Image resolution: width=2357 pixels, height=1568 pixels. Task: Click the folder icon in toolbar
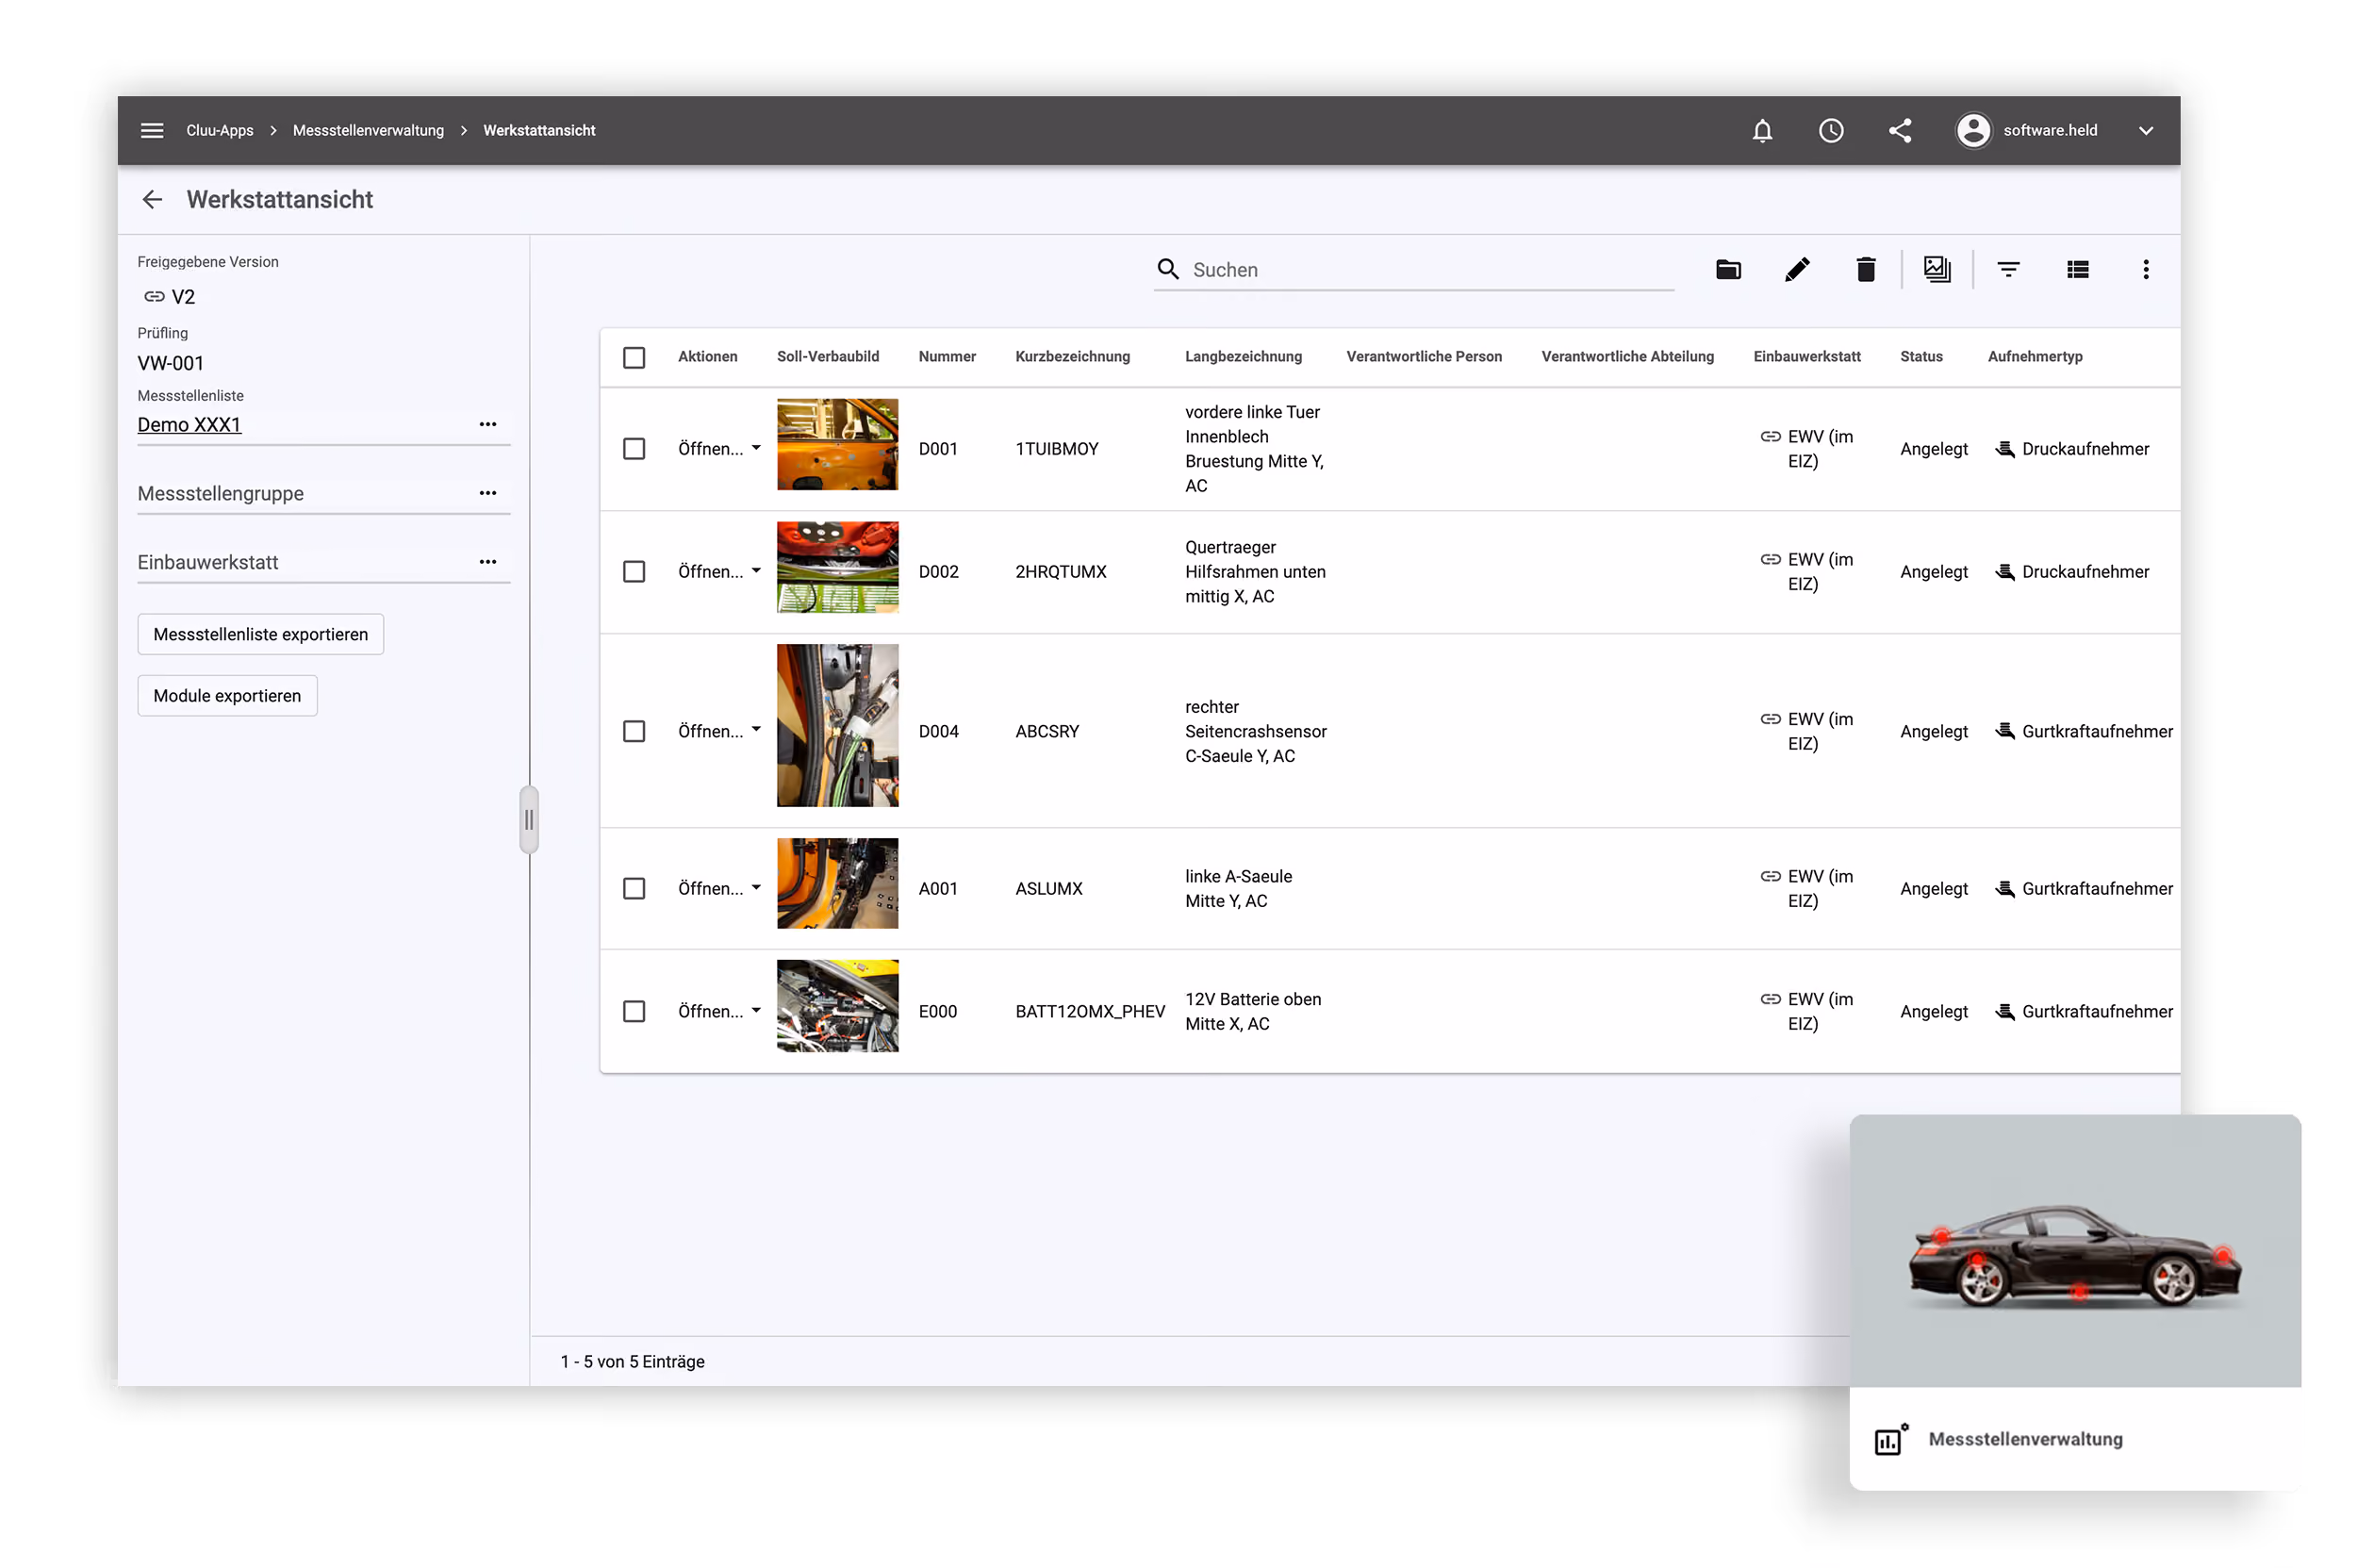1728,269
